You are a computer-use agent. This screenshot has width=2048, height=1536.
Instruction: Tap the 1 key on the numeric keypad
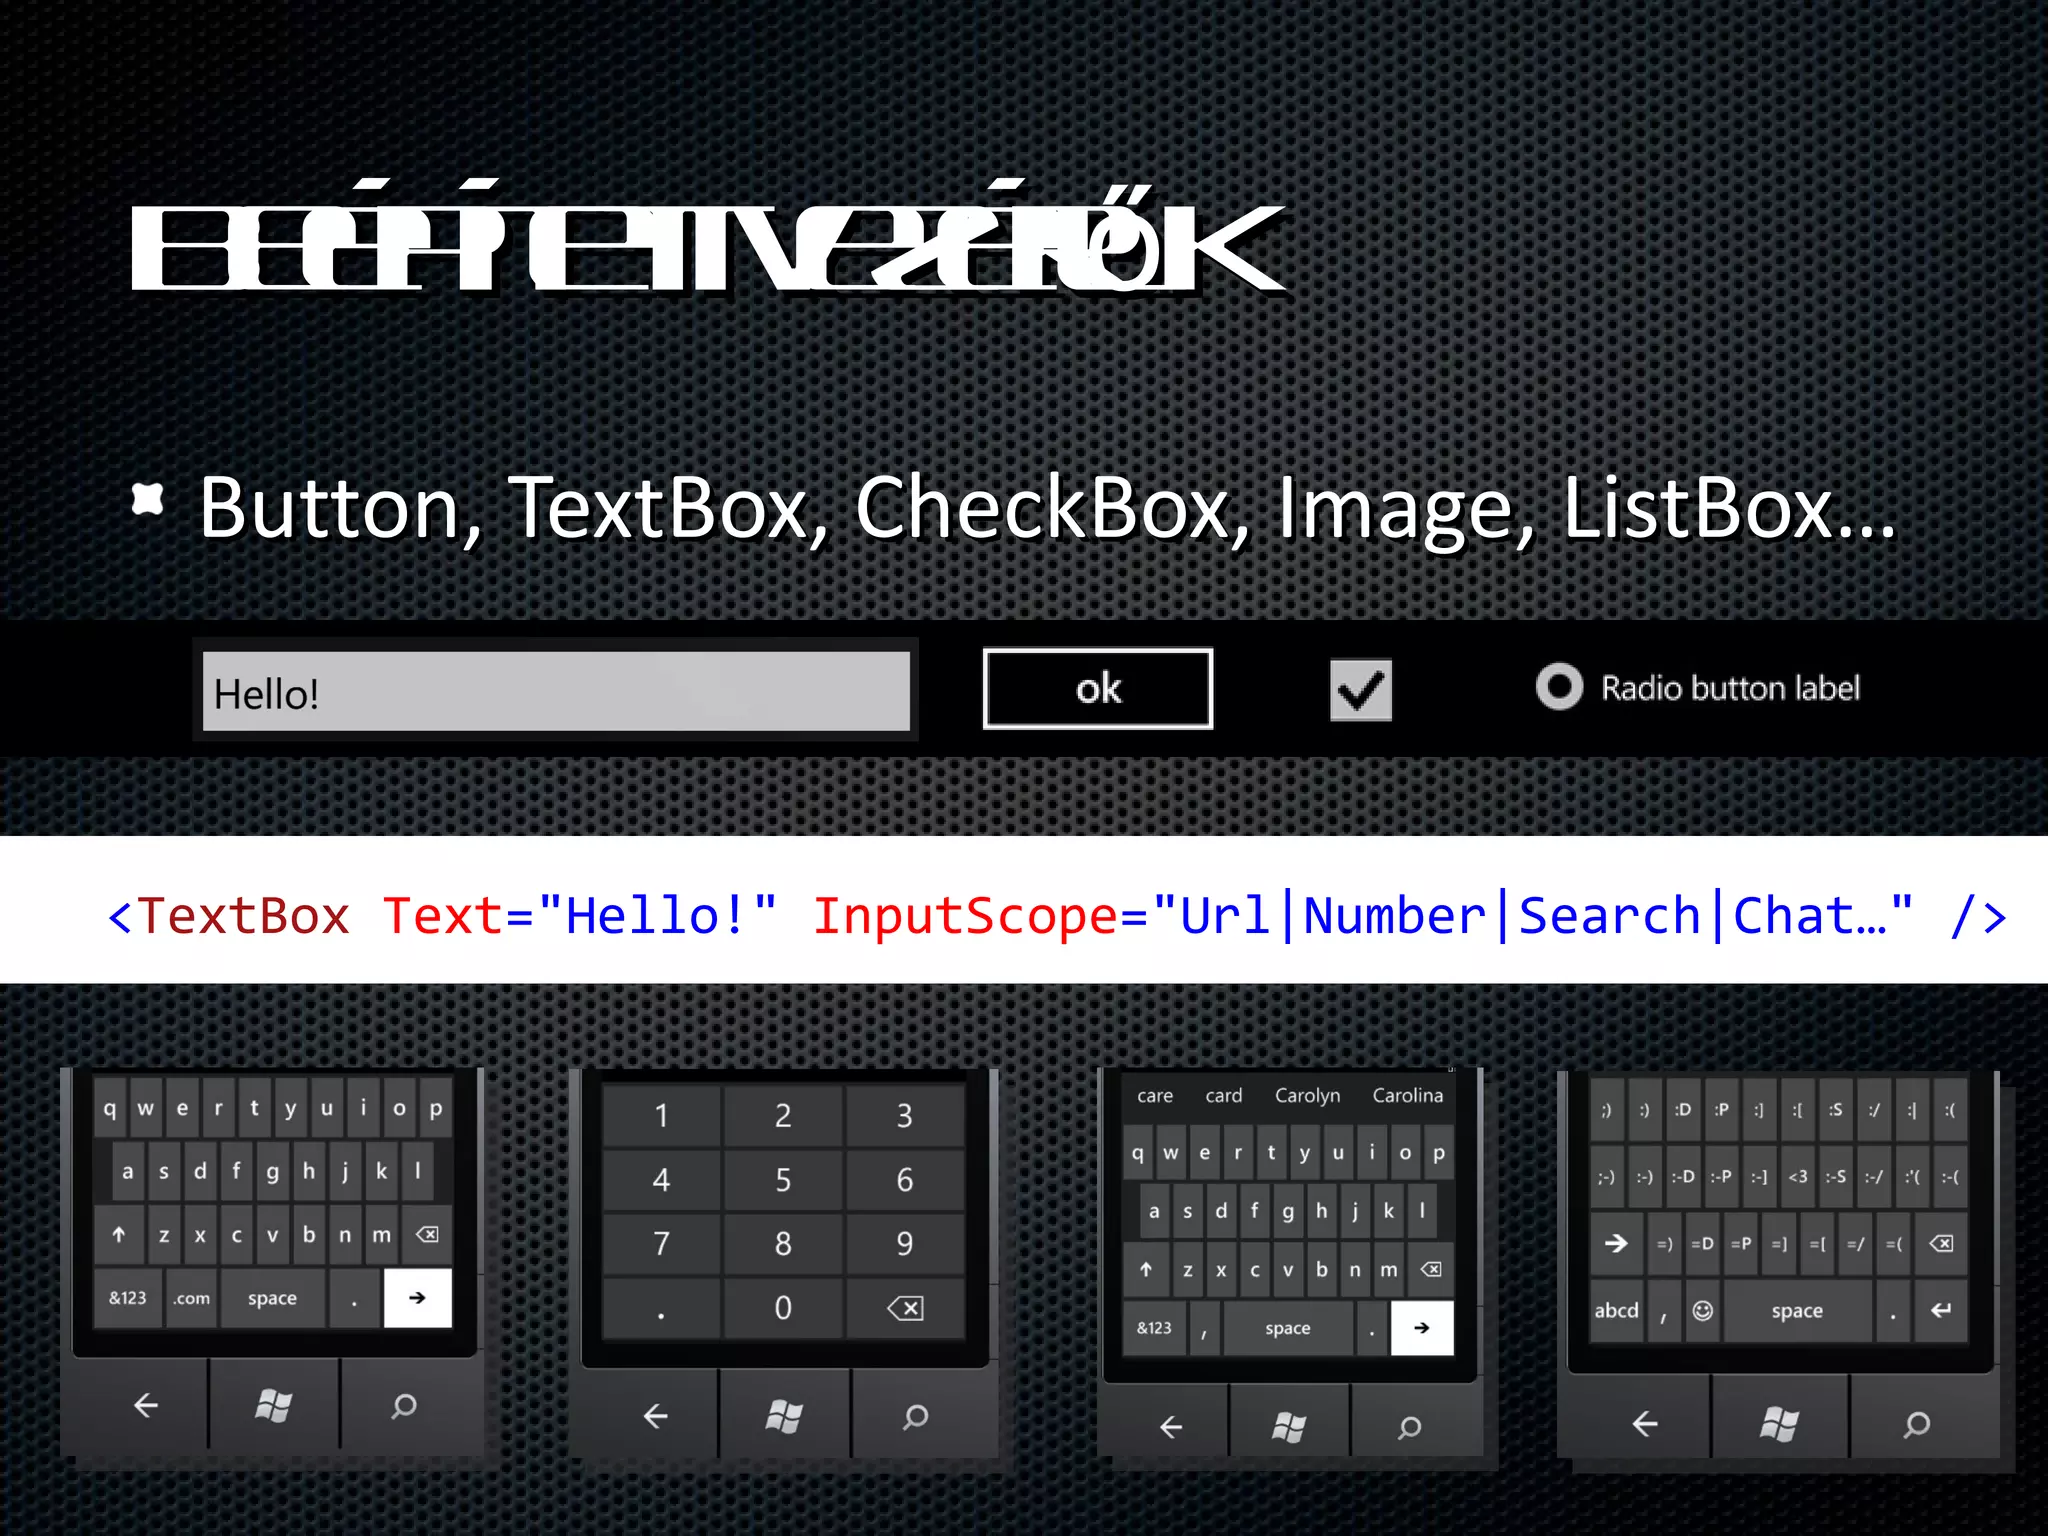click(661, 1115)
